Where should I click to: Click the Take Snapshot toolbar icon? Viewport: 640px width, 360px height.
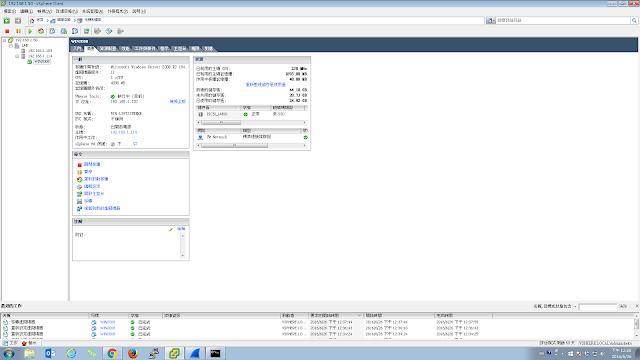coord(52,31)
